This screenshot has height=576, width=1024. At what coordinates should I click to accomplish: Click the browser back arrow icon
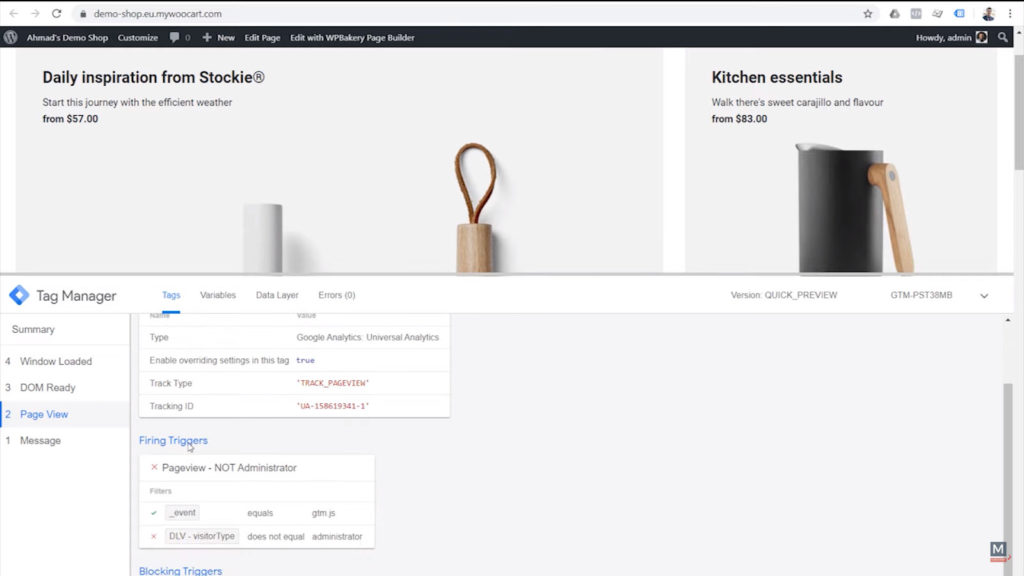click(x=14, y=15)
